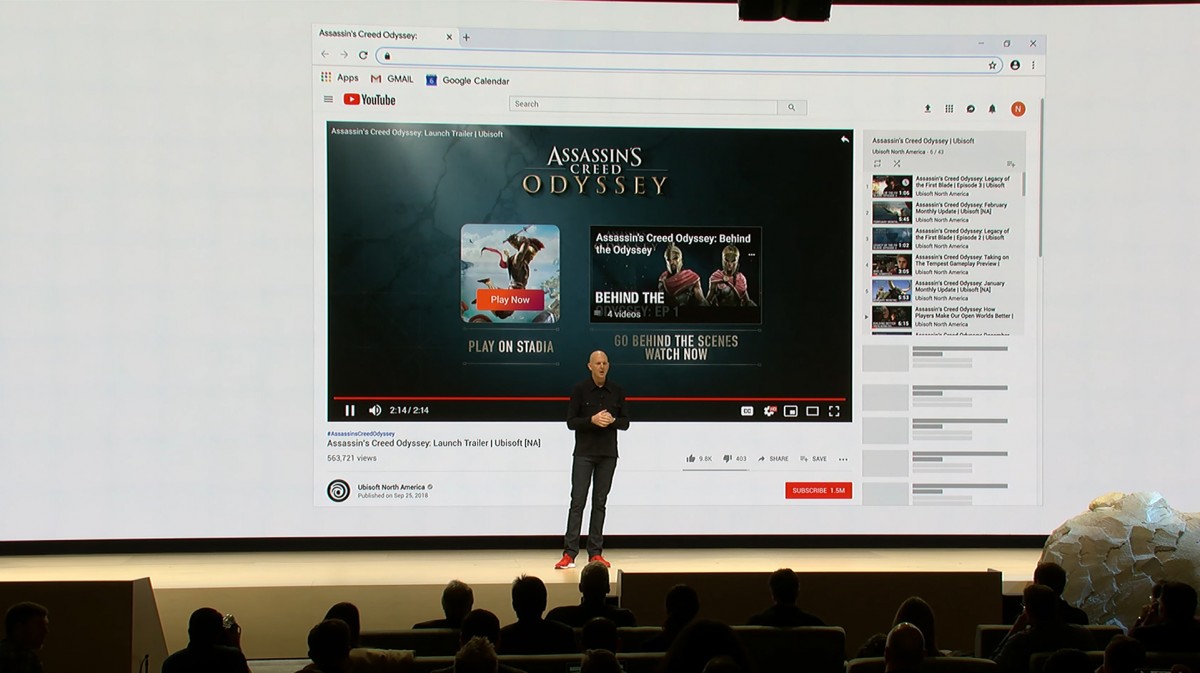1200x673 pixels.
Task: Mute the video volume
Action: pos(375,410)
